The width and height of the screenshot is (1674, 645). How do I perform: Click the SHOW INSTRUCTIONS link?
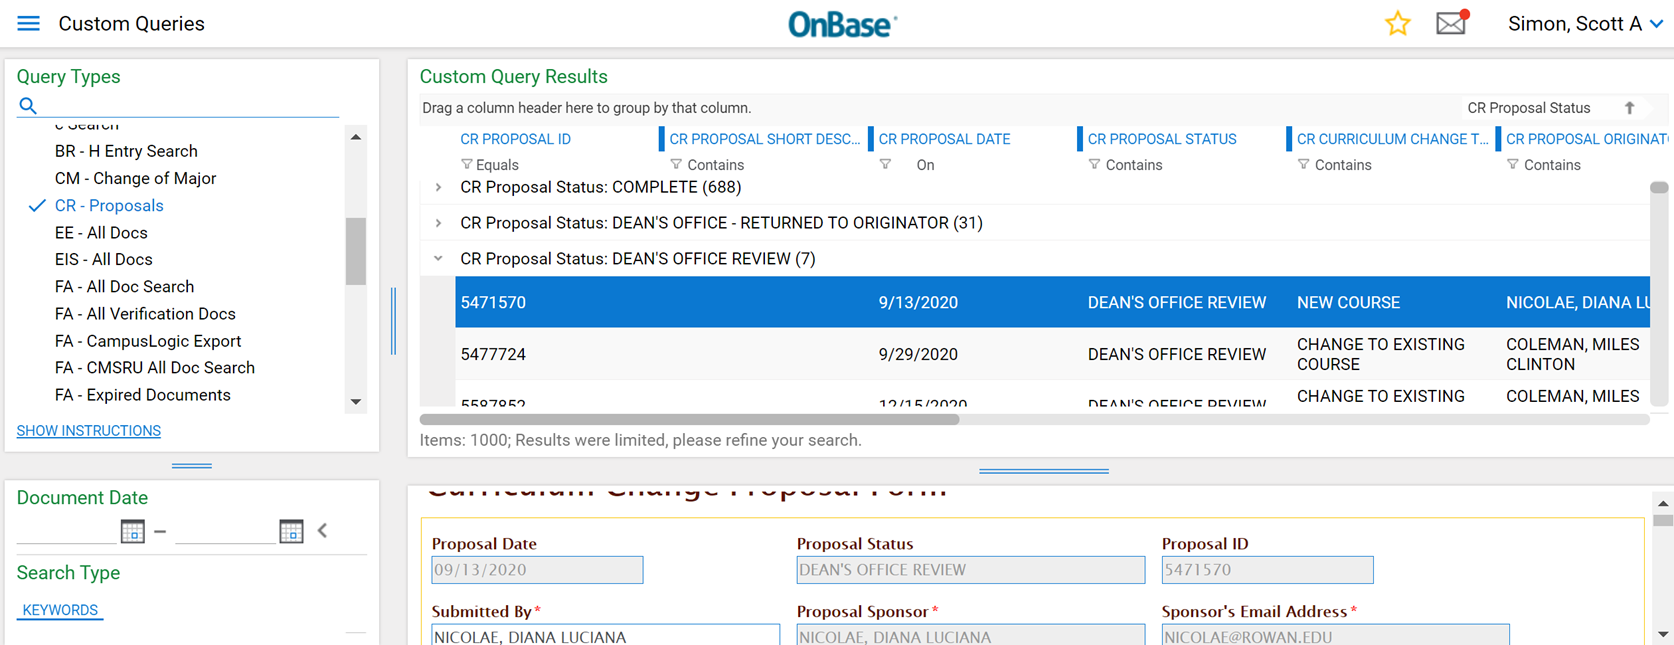point(88,431)
